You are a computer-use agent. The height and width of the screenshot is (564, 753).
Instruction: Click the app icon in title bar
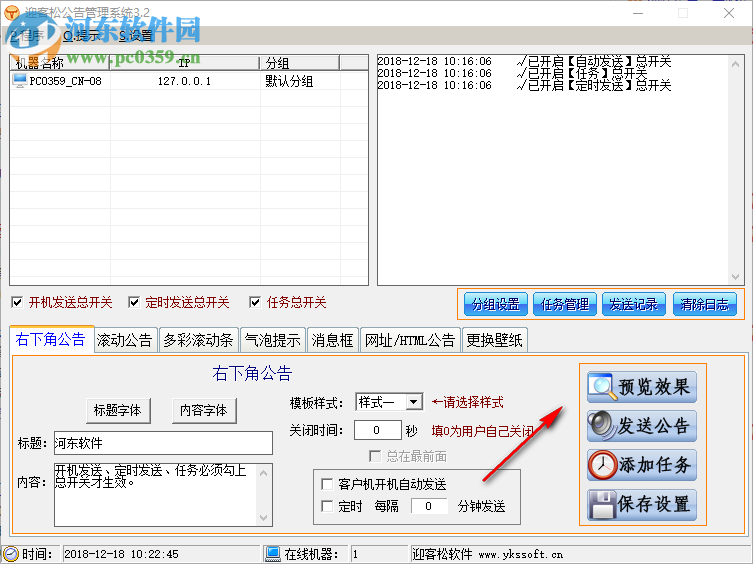pos(12,12)
